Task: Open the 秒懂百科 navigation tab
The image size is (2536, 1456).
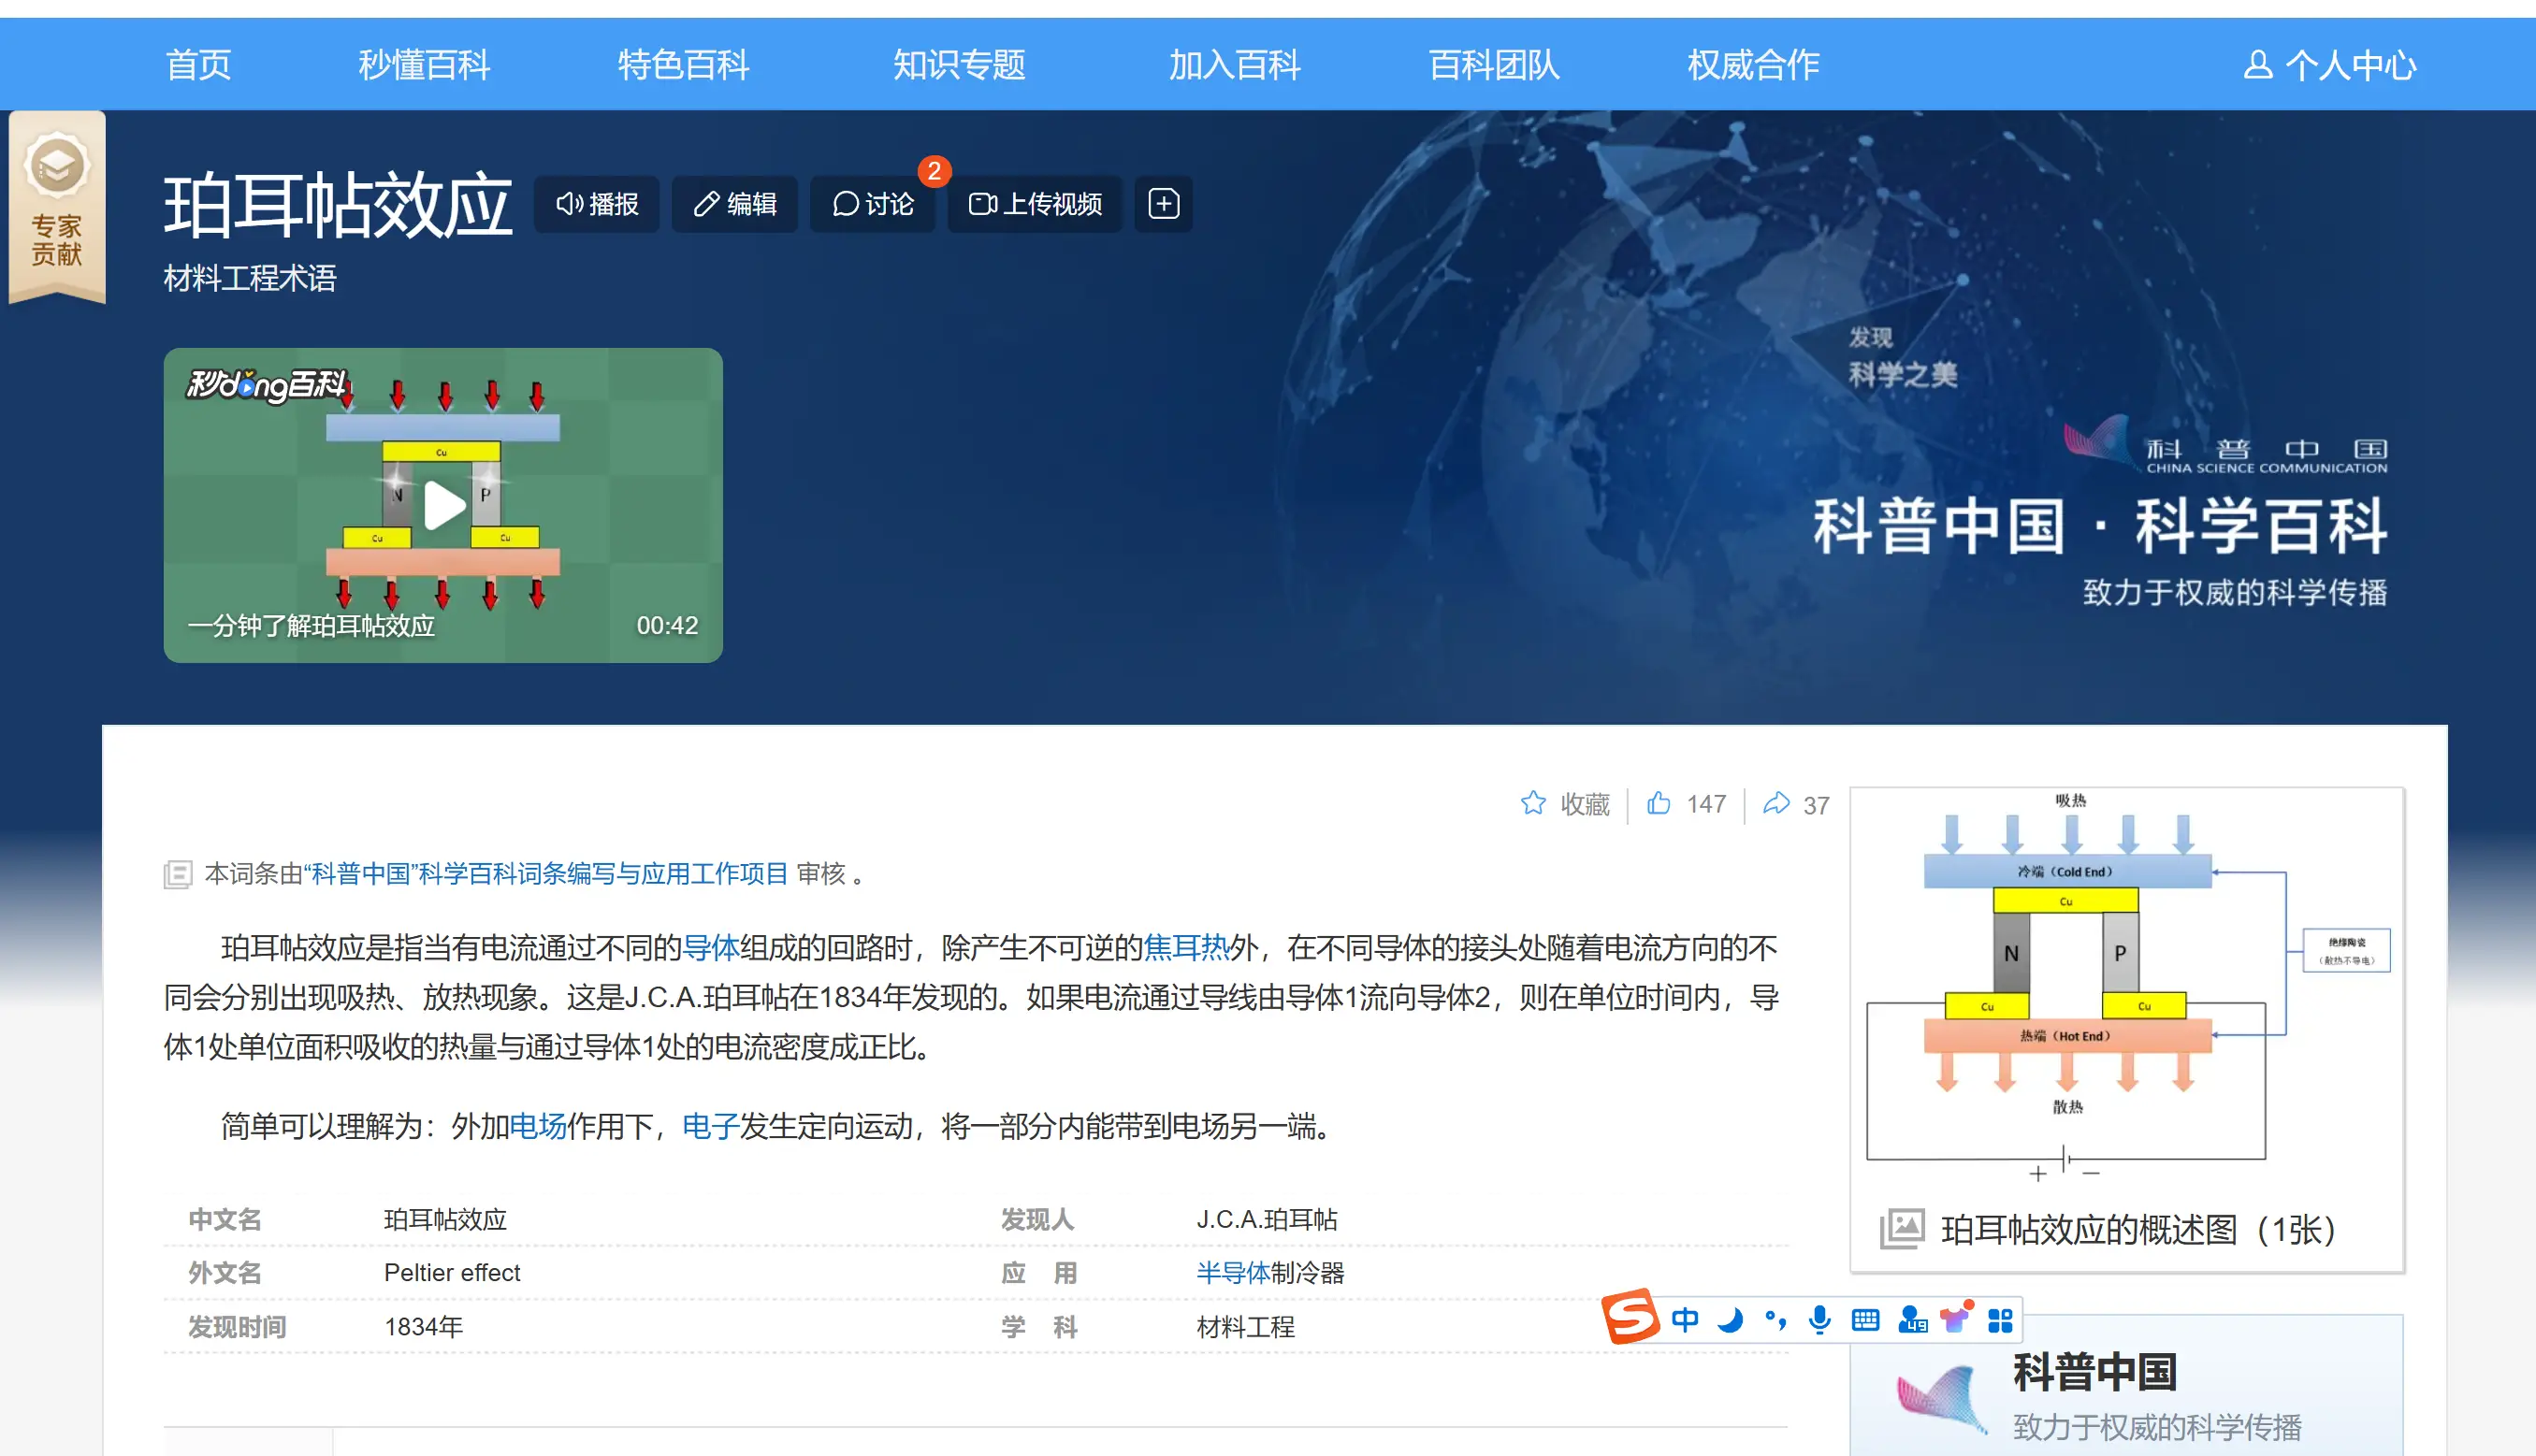Action: (x=424, y=65)
